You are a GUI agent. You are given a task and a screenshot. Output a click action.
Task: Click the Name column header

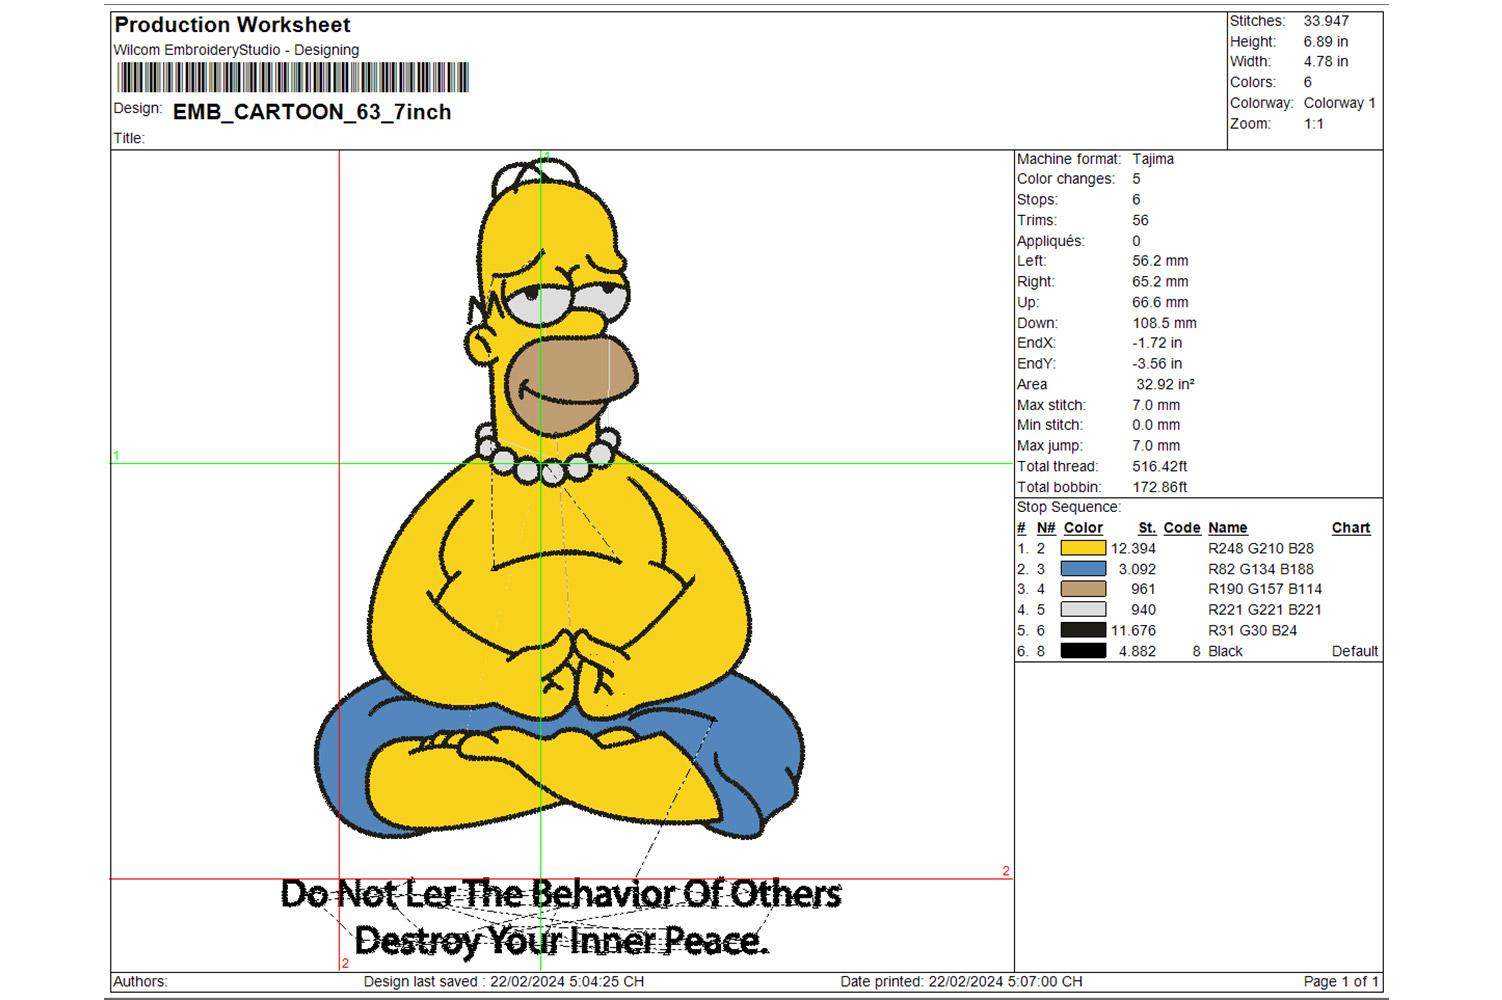pos(1227,528)
